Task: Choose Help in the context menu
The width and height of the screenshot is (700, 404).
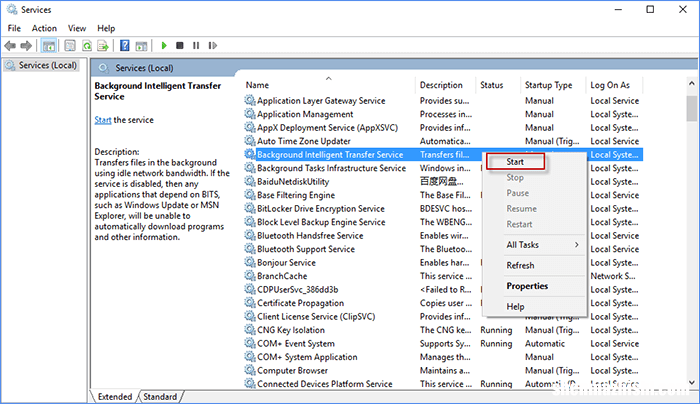Action: tap(536, 307)
